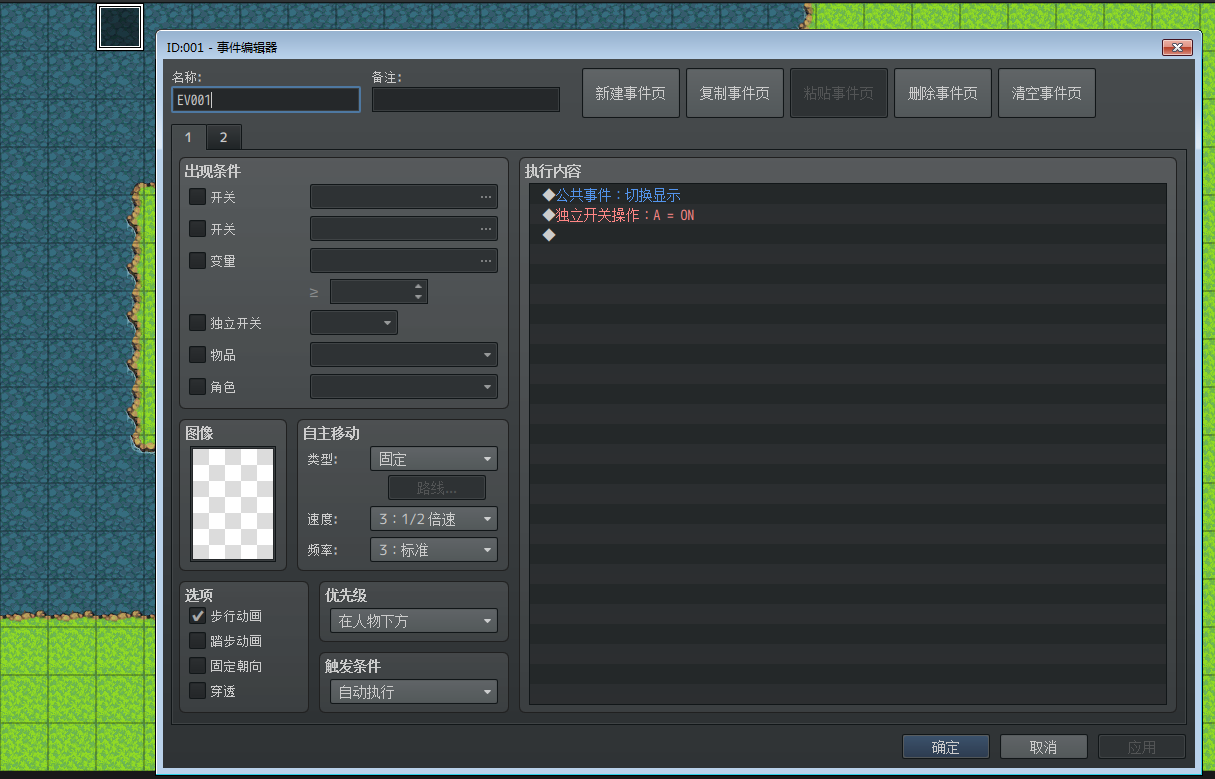The height and width of the screenshot is (779, 1215).
Task: Confirm with the 确定 button
Action: point(946,747)
